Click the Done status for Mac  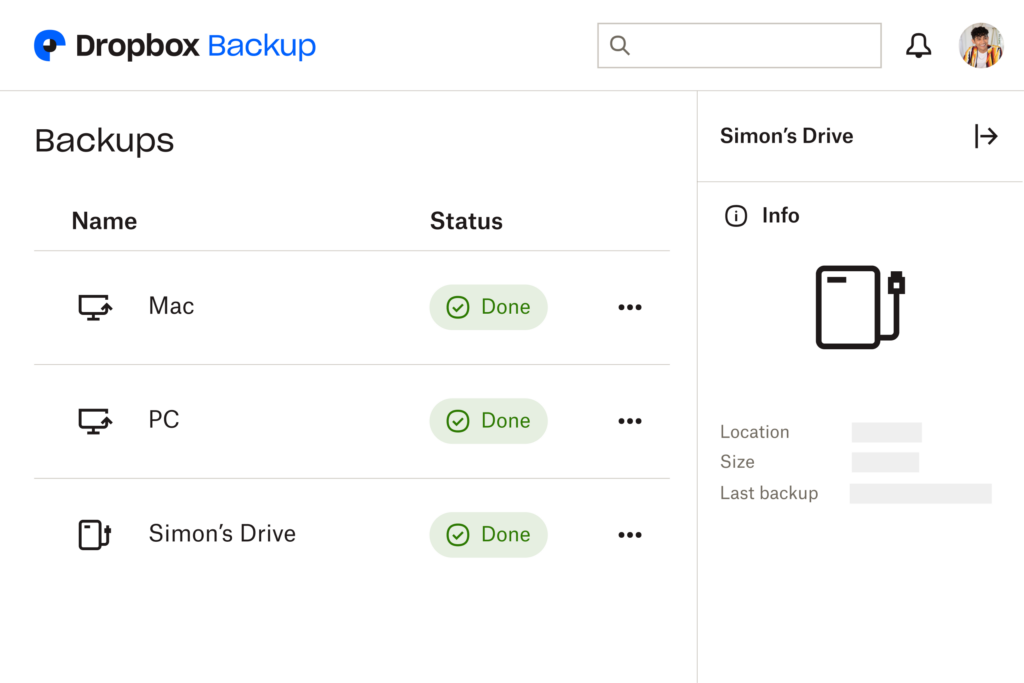pyautogui.click(x=489, y=307)
